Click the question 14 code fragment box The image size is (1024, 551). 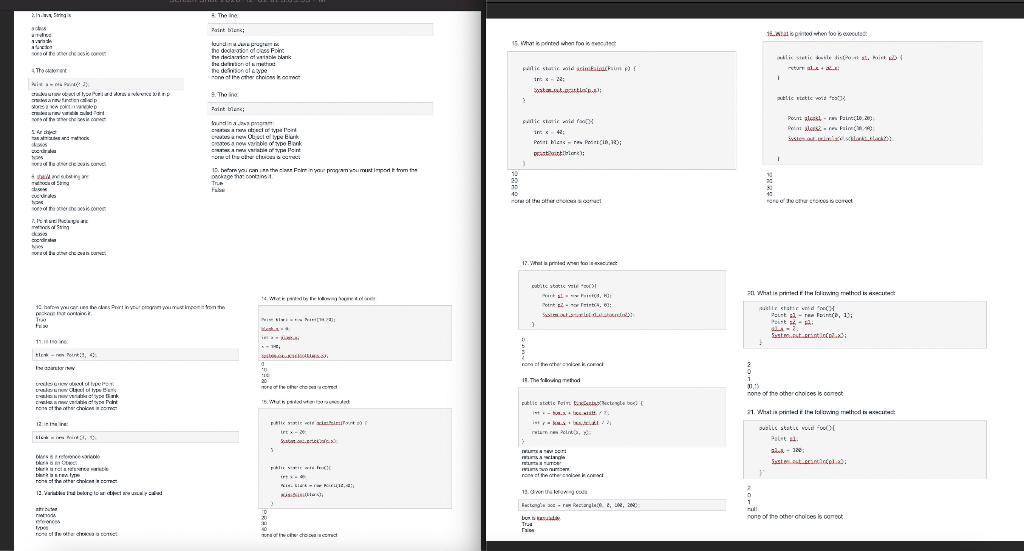click(x=355, y=333)
